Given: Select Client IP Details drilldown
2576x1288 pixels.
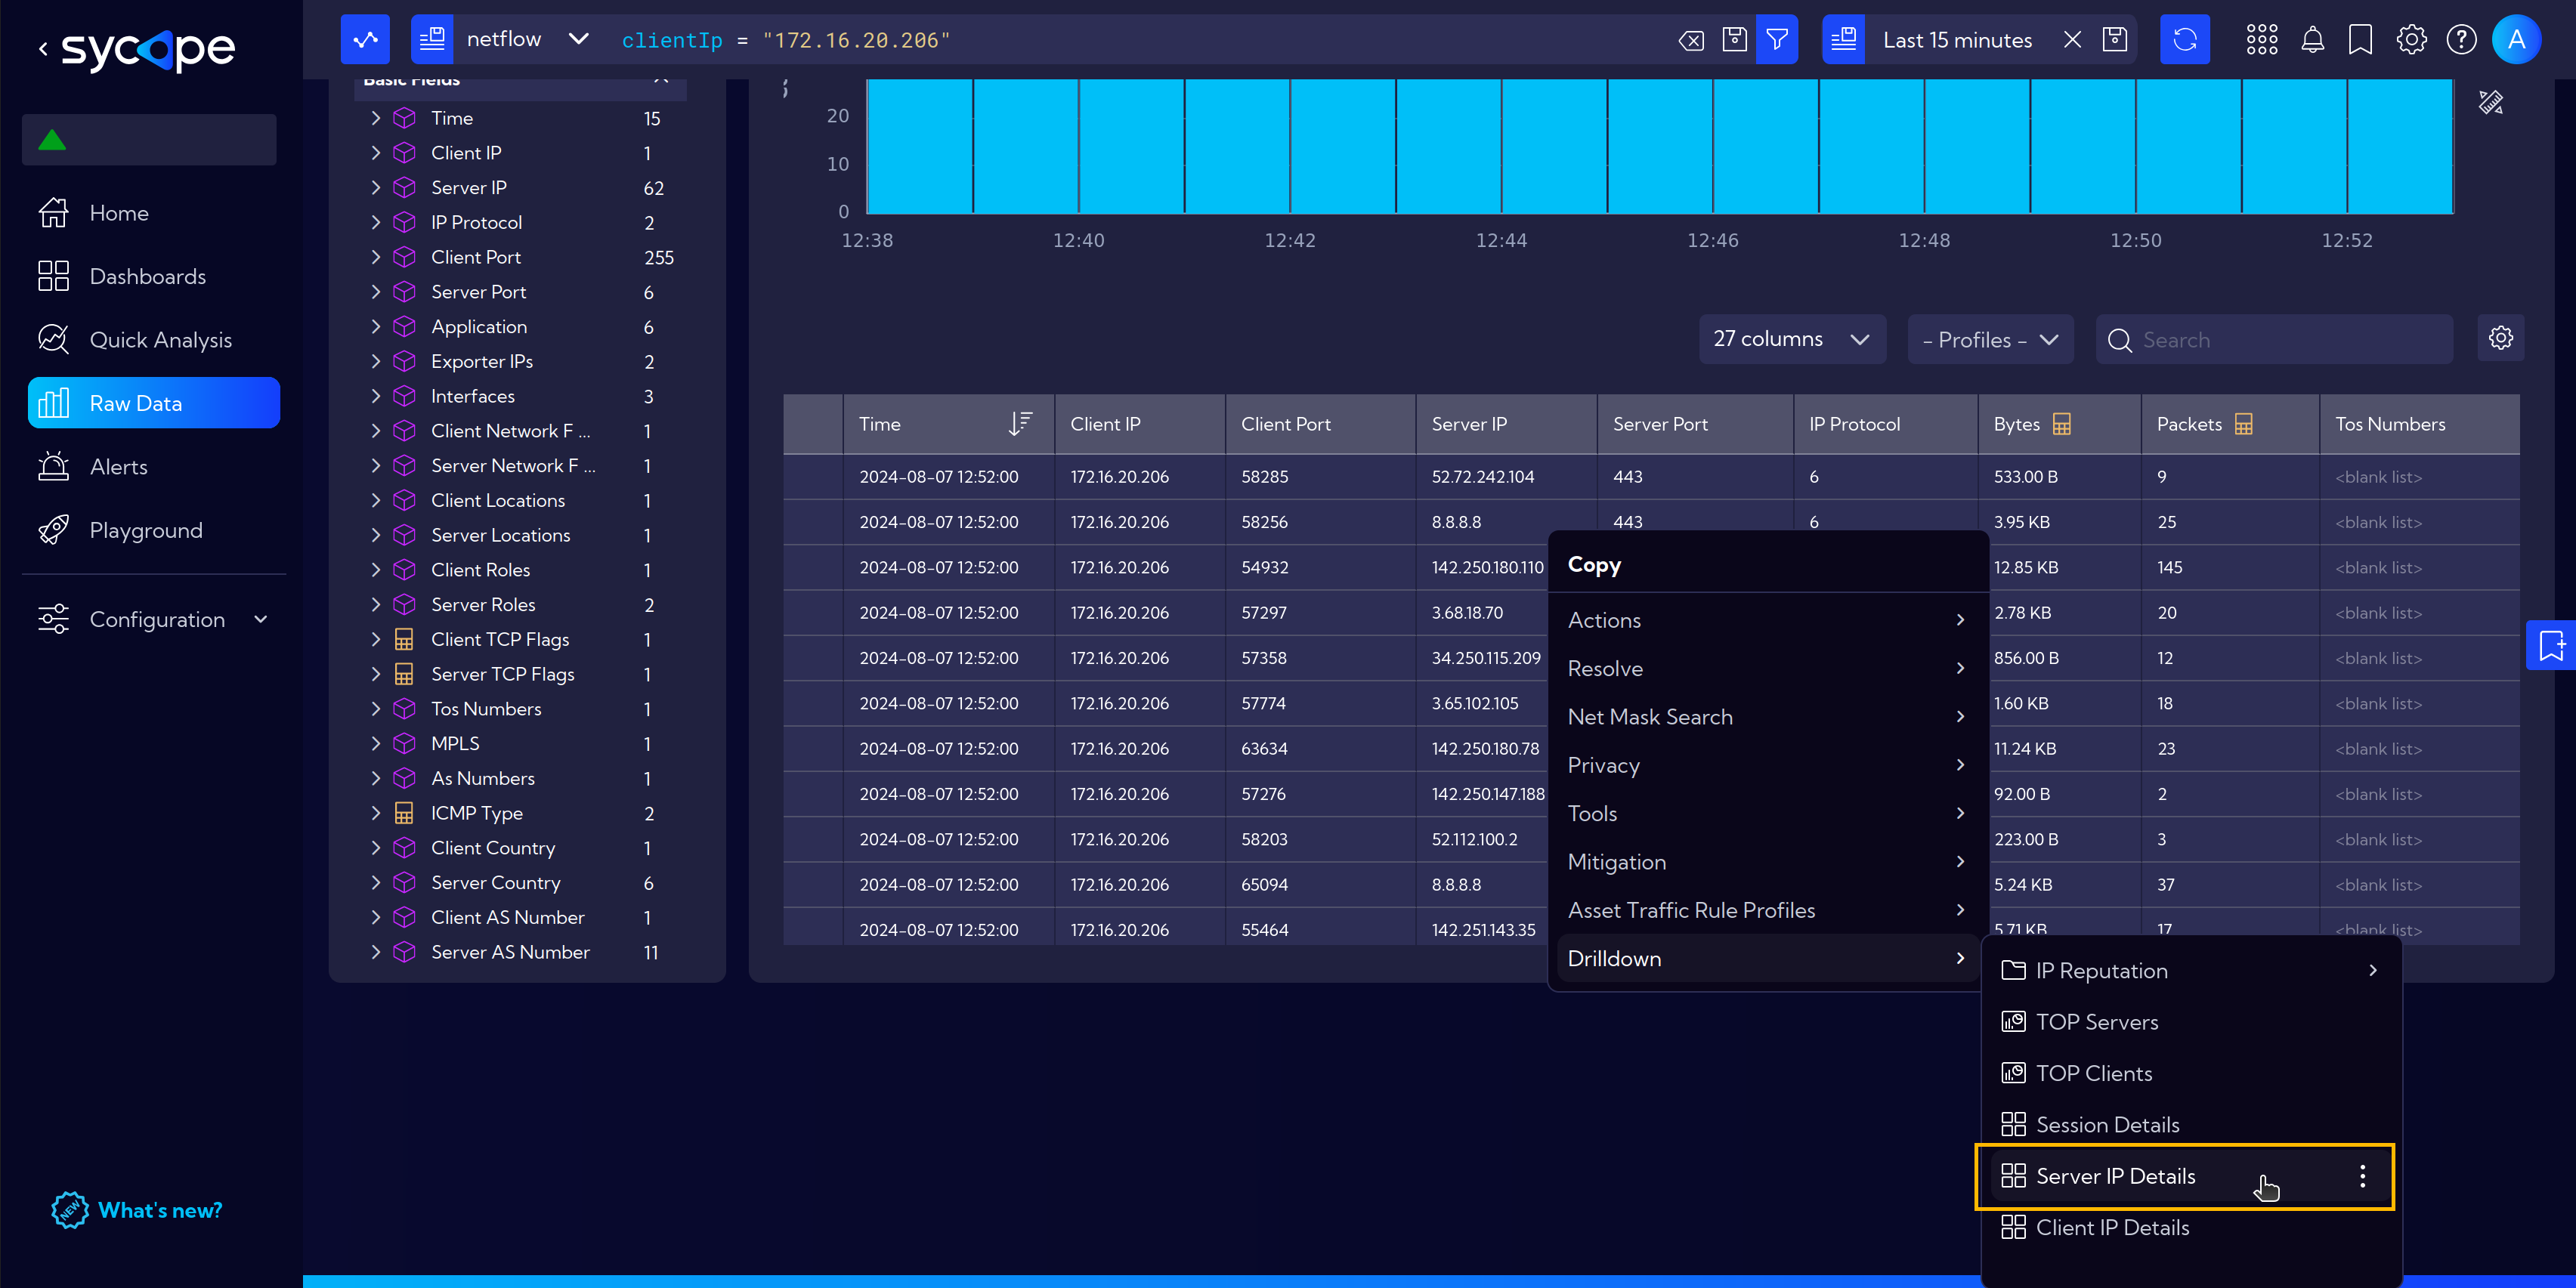Looking at the screenshot, I should [x=2190, y=1228].
